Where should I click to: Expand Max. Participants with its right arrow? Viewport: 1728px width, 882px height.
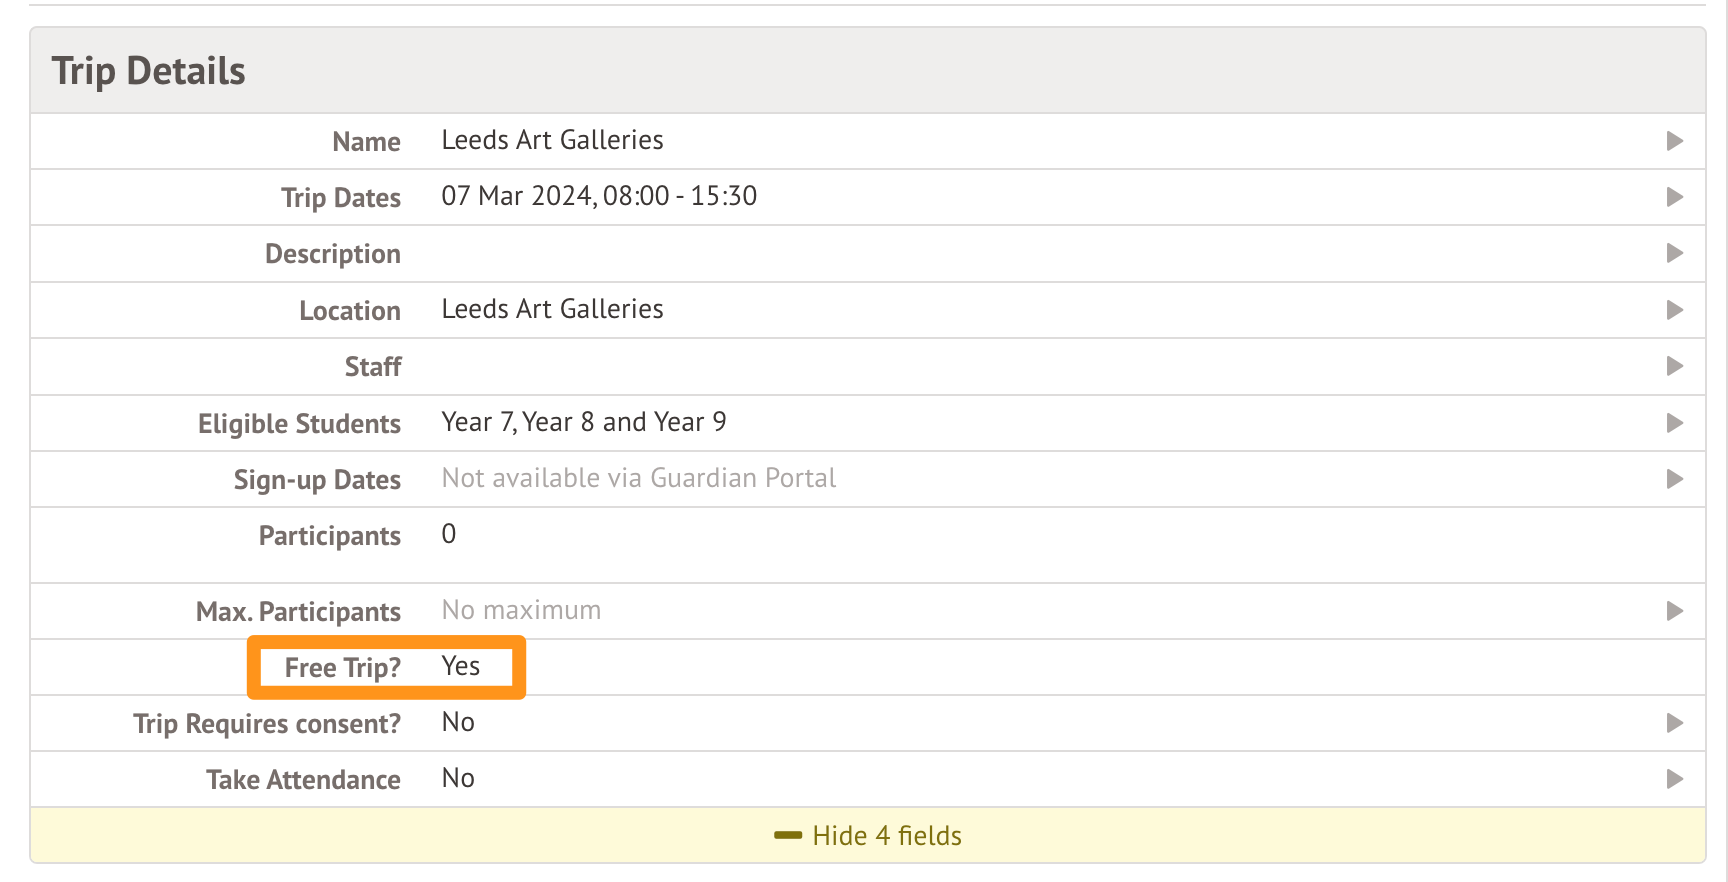(x=1674, y=611)
